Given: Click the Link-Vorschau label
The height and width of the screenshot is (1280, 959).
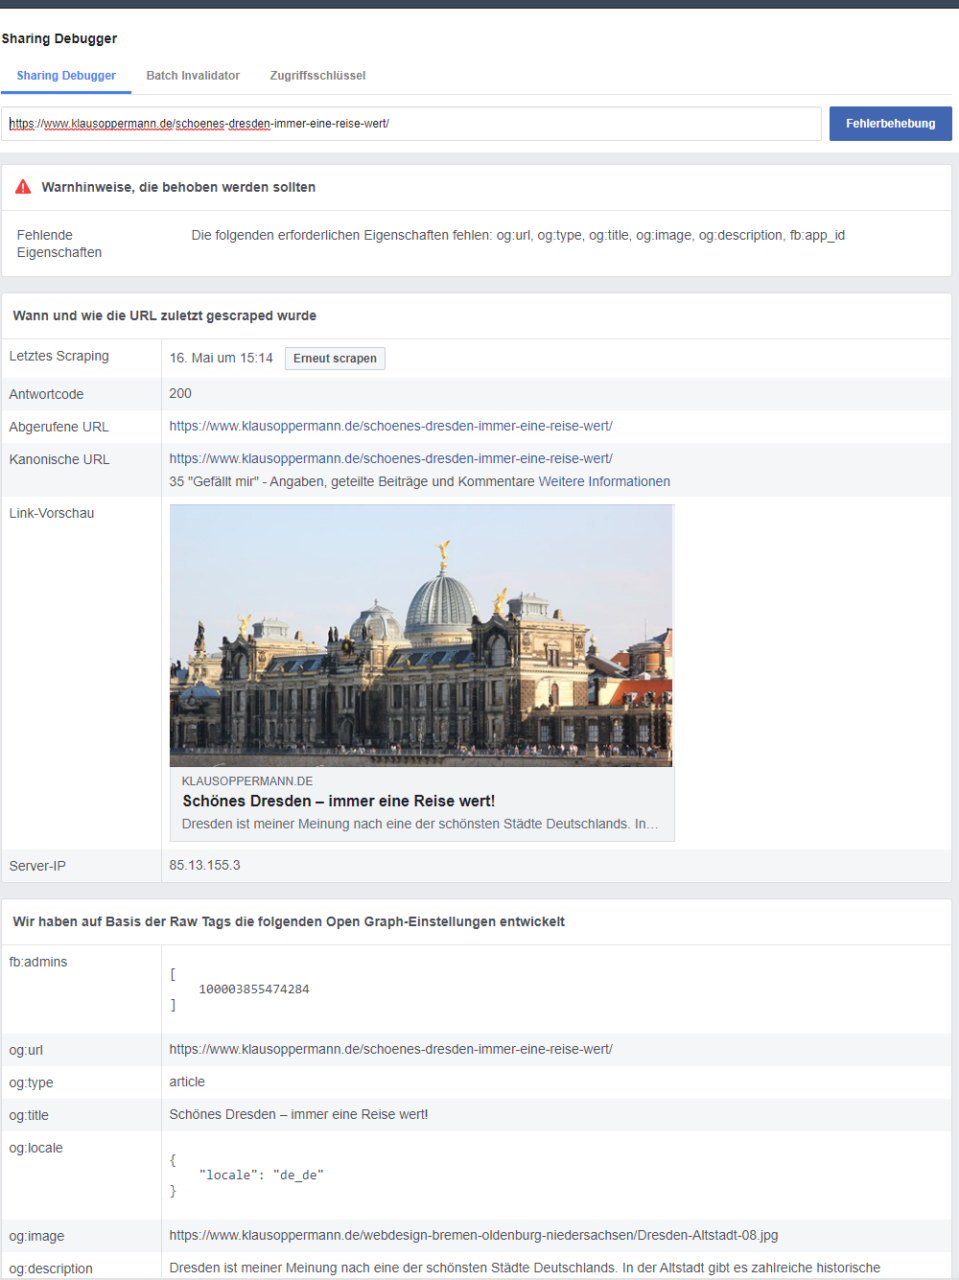Looking at the screenshot, I should pyautogui.click(x=52, y=513).
